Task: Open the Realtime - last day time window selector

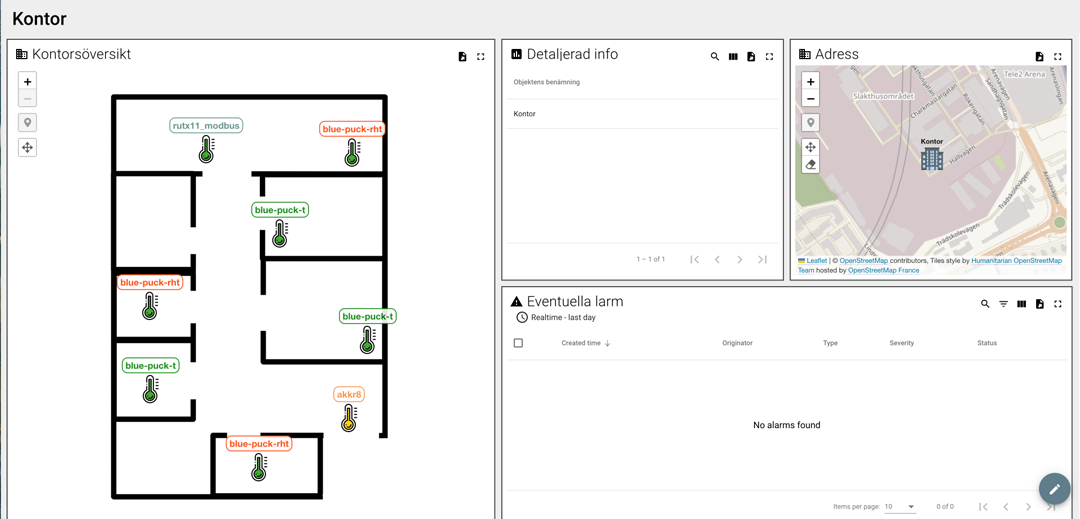Action: tap(557, 317)
